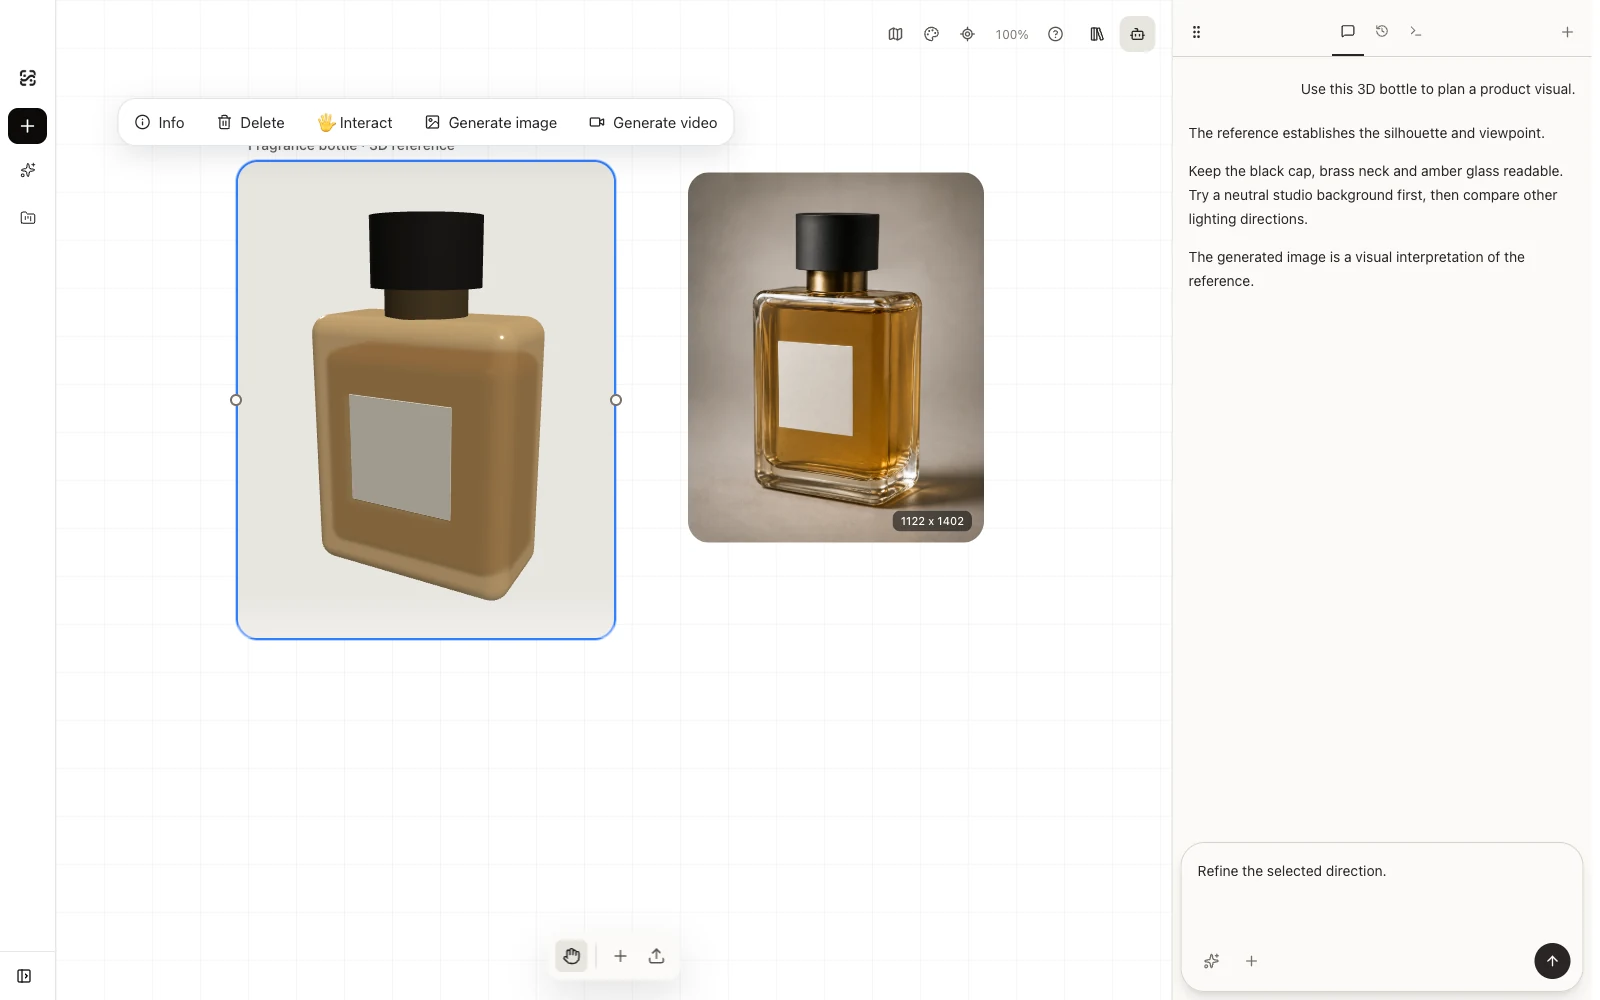This screenshot has height=1000, width=1600.
Task: Switch to the history tab
Action: [x=1382, y=31]
